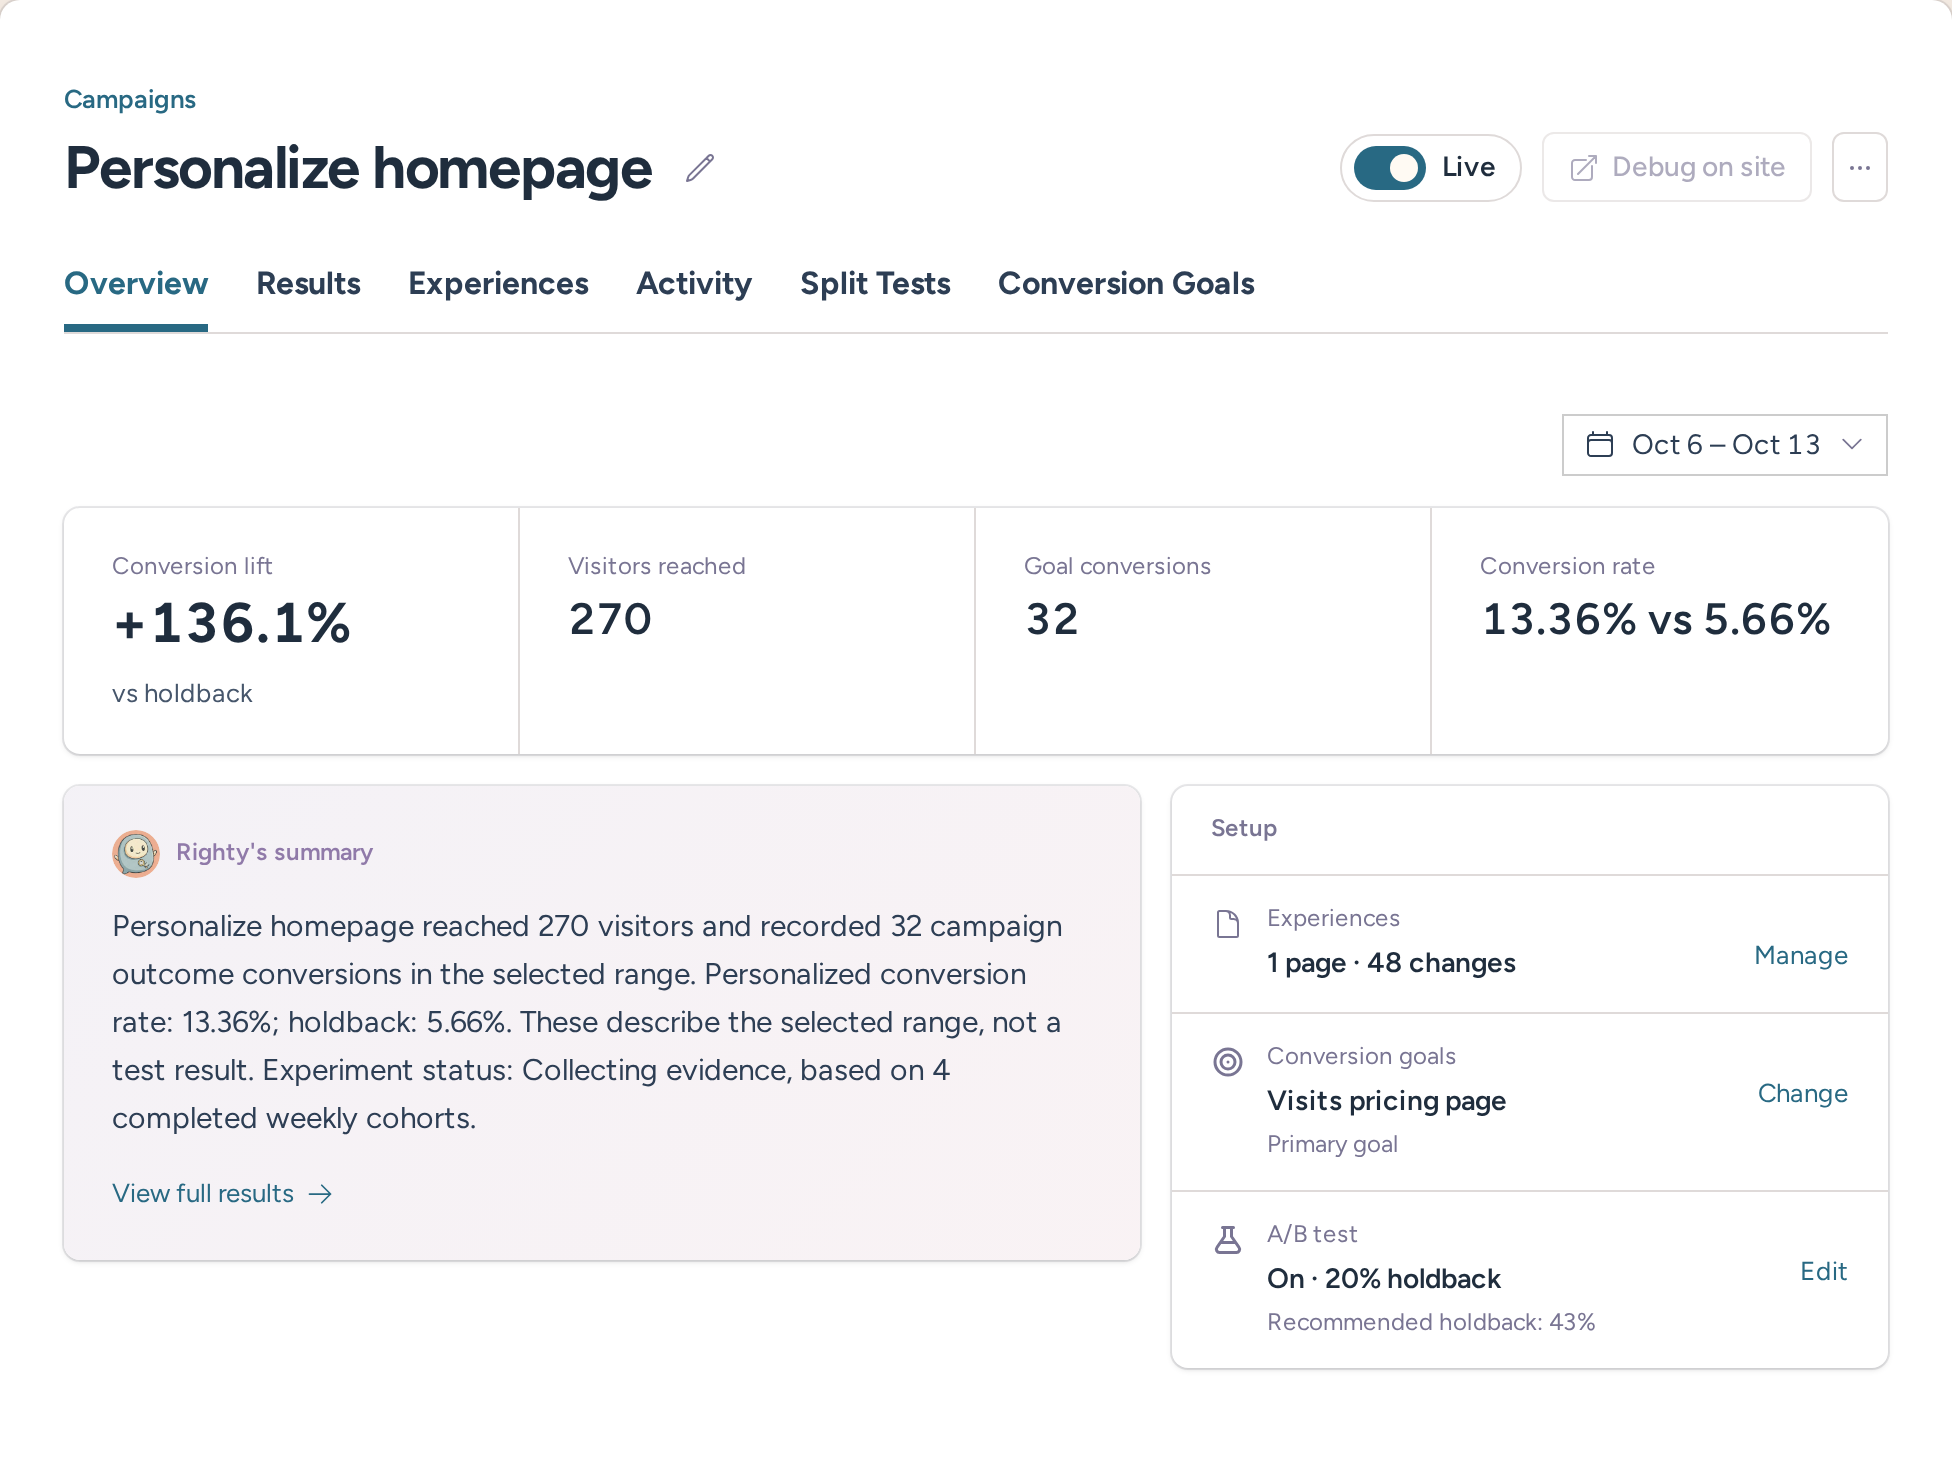
Task: Click Righty's avatar icon
Action: (x=136, y=853)
